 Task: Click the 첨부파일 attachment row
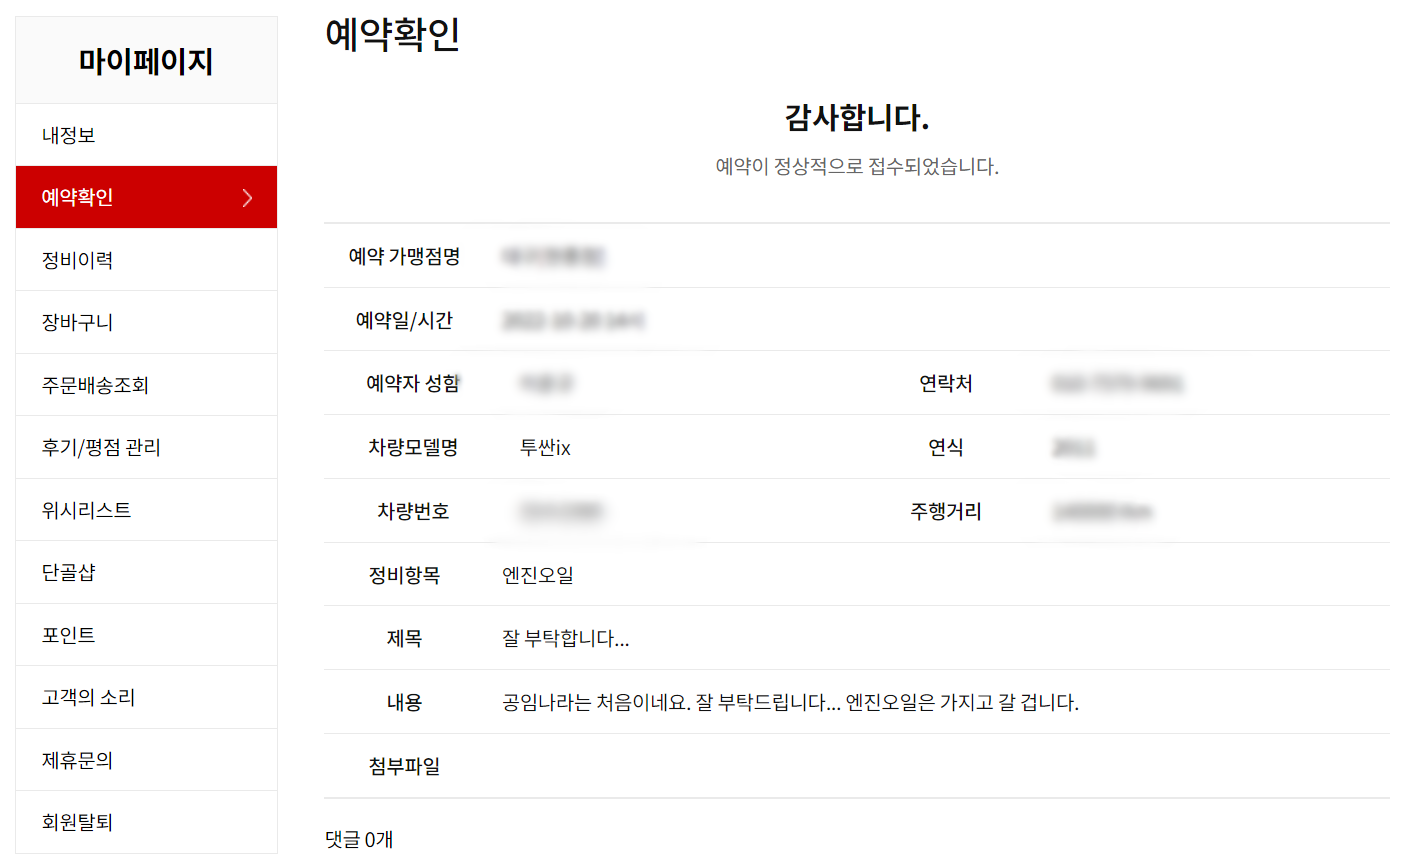857,766
